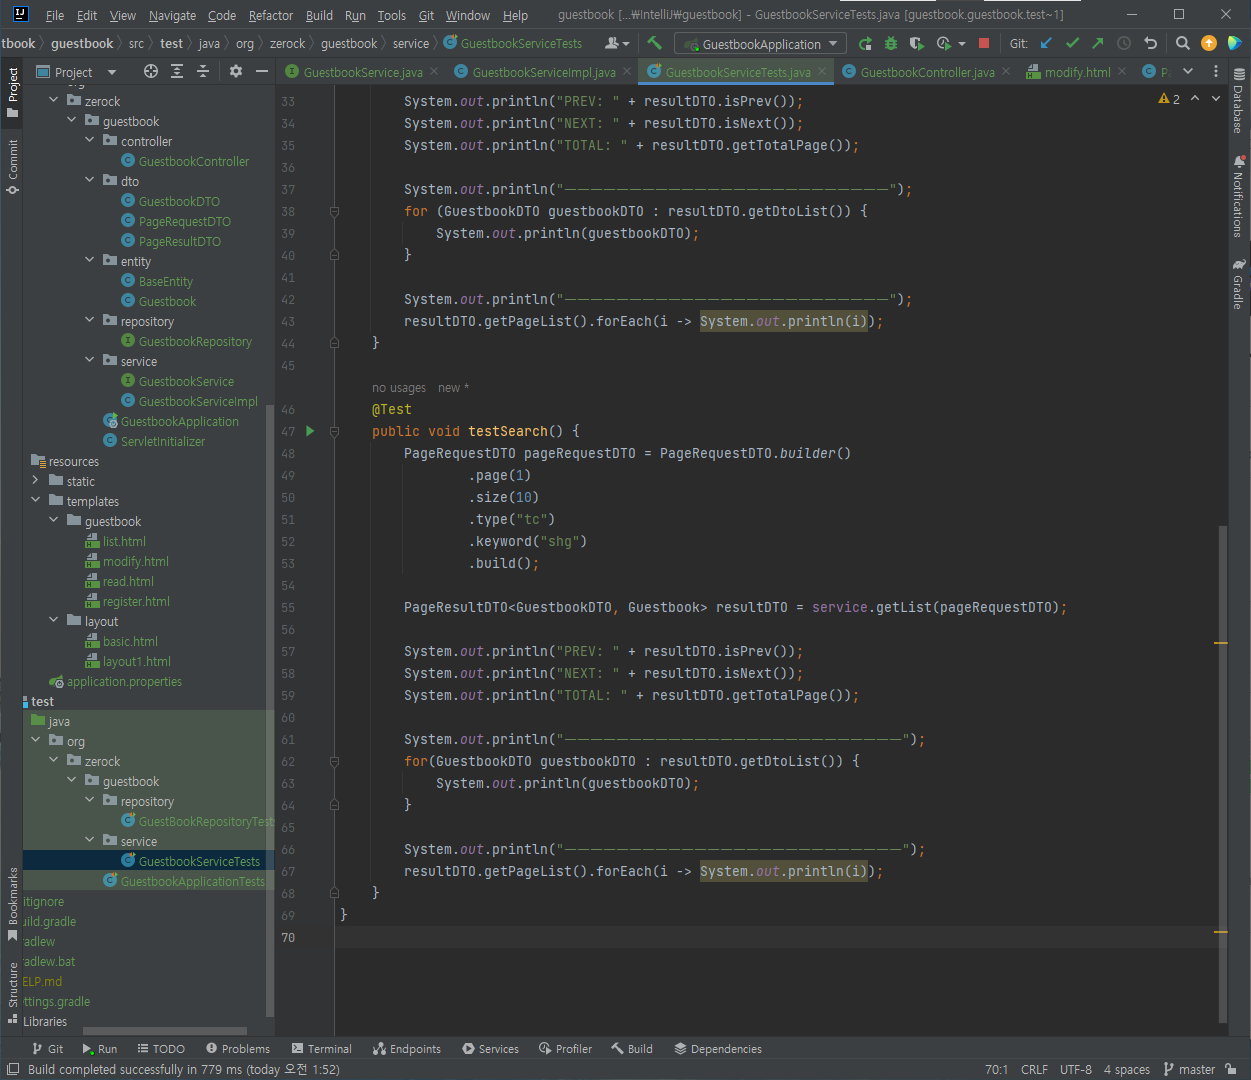This screenshot has width=1251, height=1080.
Task: Toggle the Project side tool window
Action: pyautogui.click(x=12, y=93)
